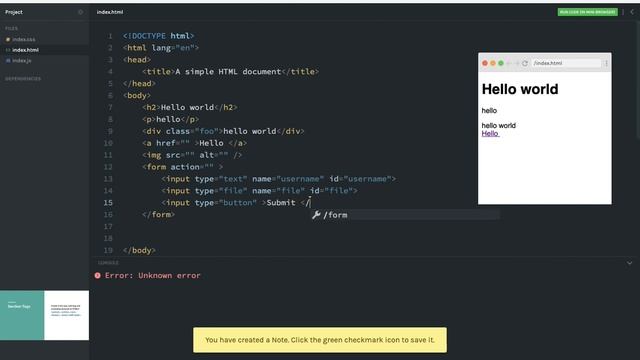Click the mini browser forward arrow
The width and height of the screenshot is (640, 360).
[517, 63]
